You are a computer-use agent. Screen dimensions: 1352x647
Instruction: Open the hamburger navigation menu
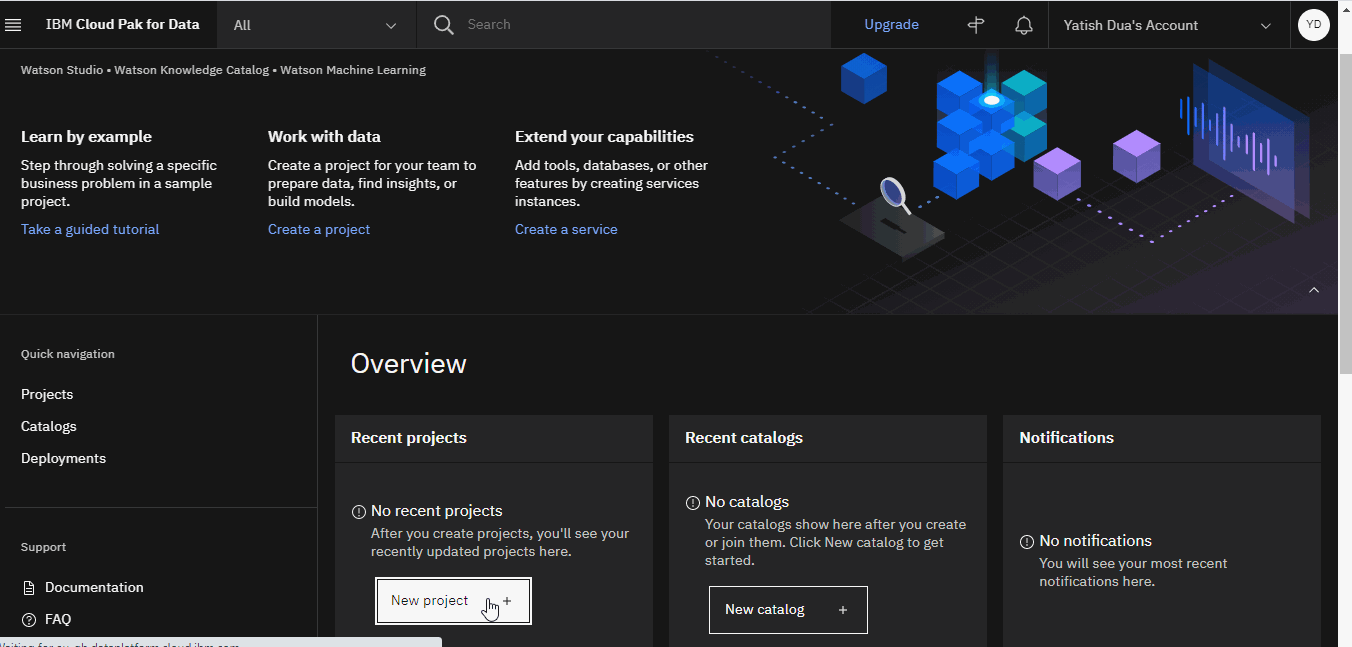(14, 25)
